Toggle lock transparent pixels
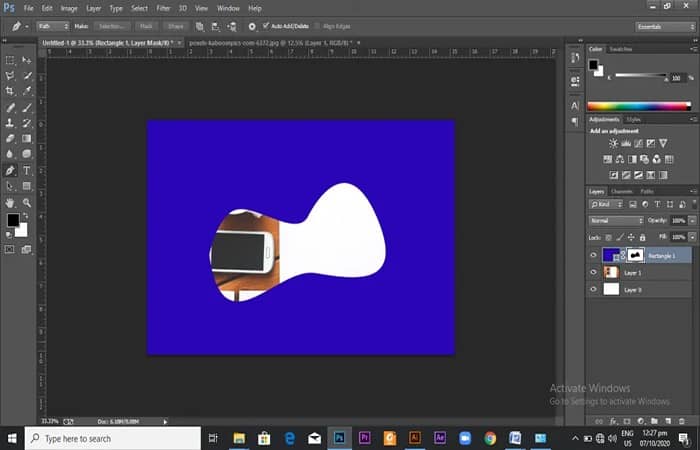This screenshot has height=450, width=700. click(608, 238)
